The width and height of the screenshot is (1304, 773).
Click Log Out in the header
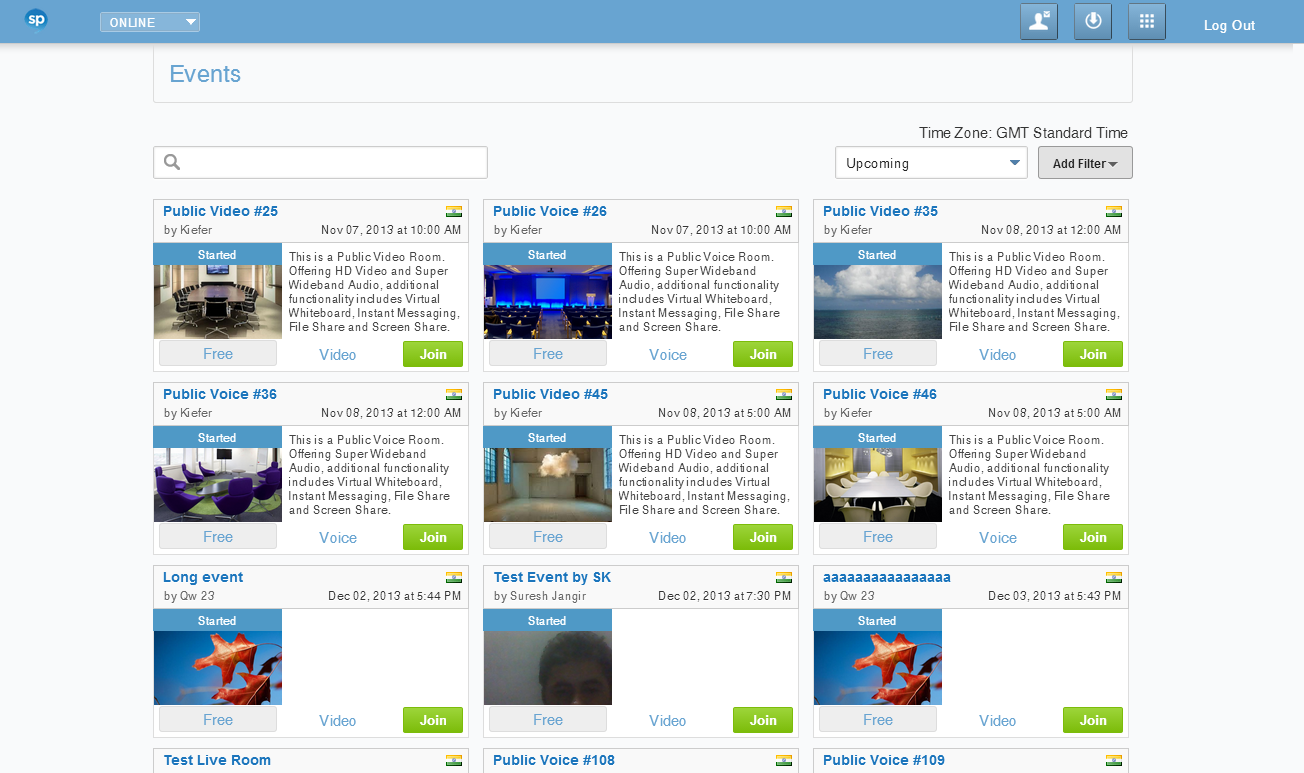[1229, 25]
